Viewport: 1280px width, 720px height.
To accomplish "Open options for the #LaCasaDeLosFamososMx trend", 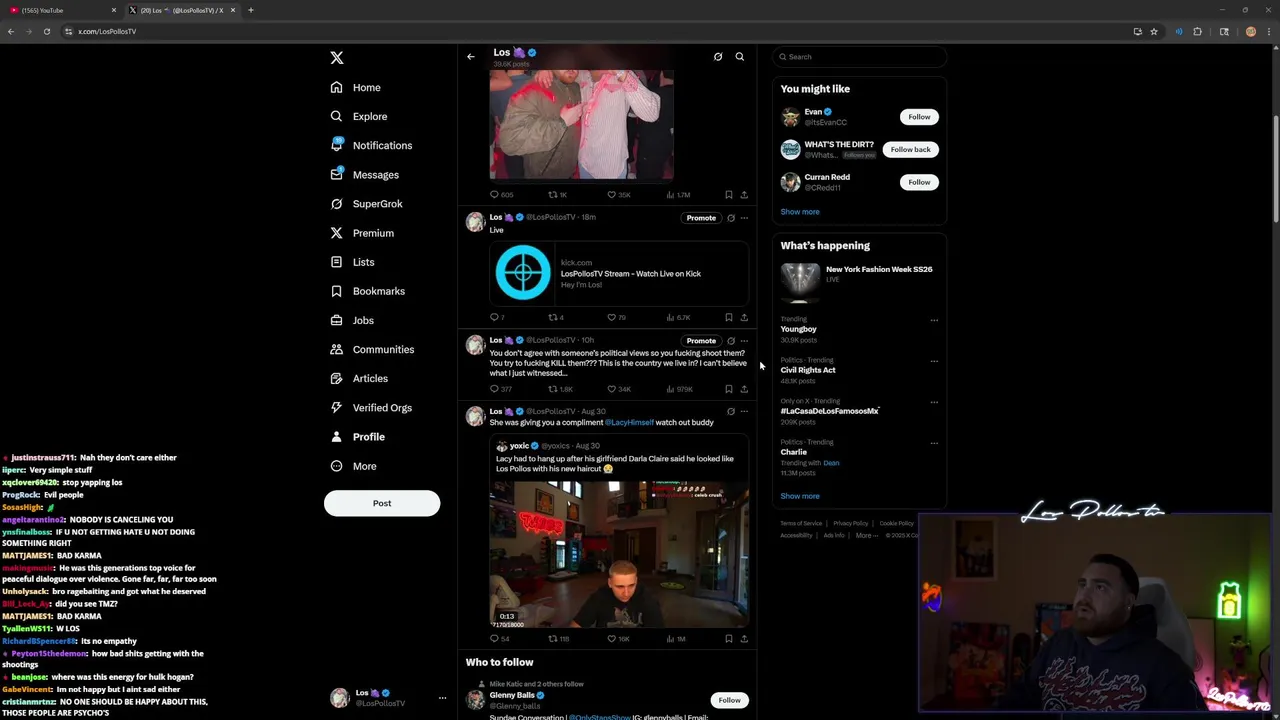I will (934, 402).
